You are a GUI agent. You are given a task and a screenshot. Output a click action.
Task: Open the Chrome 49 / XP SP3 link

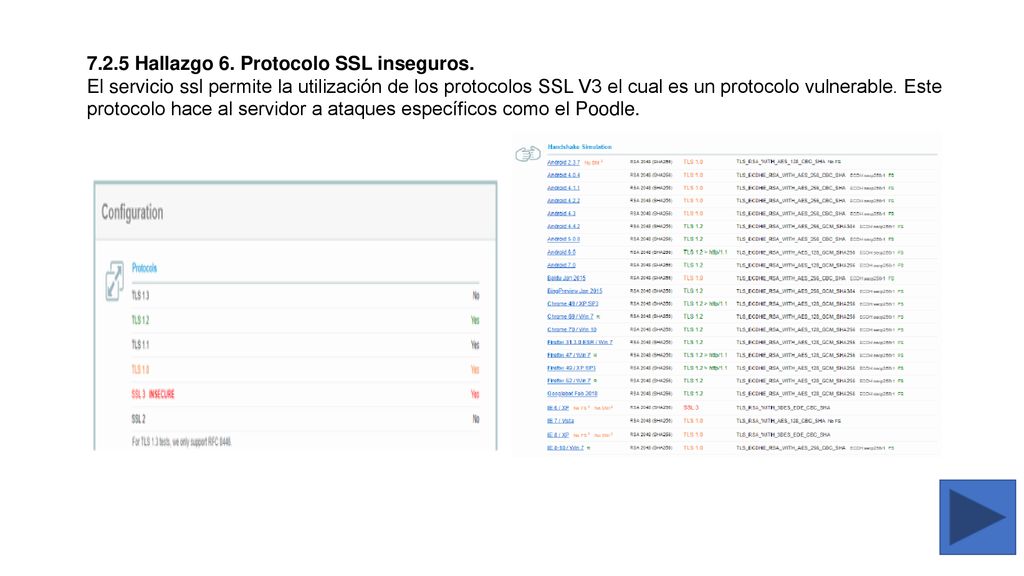pos(572,304)
